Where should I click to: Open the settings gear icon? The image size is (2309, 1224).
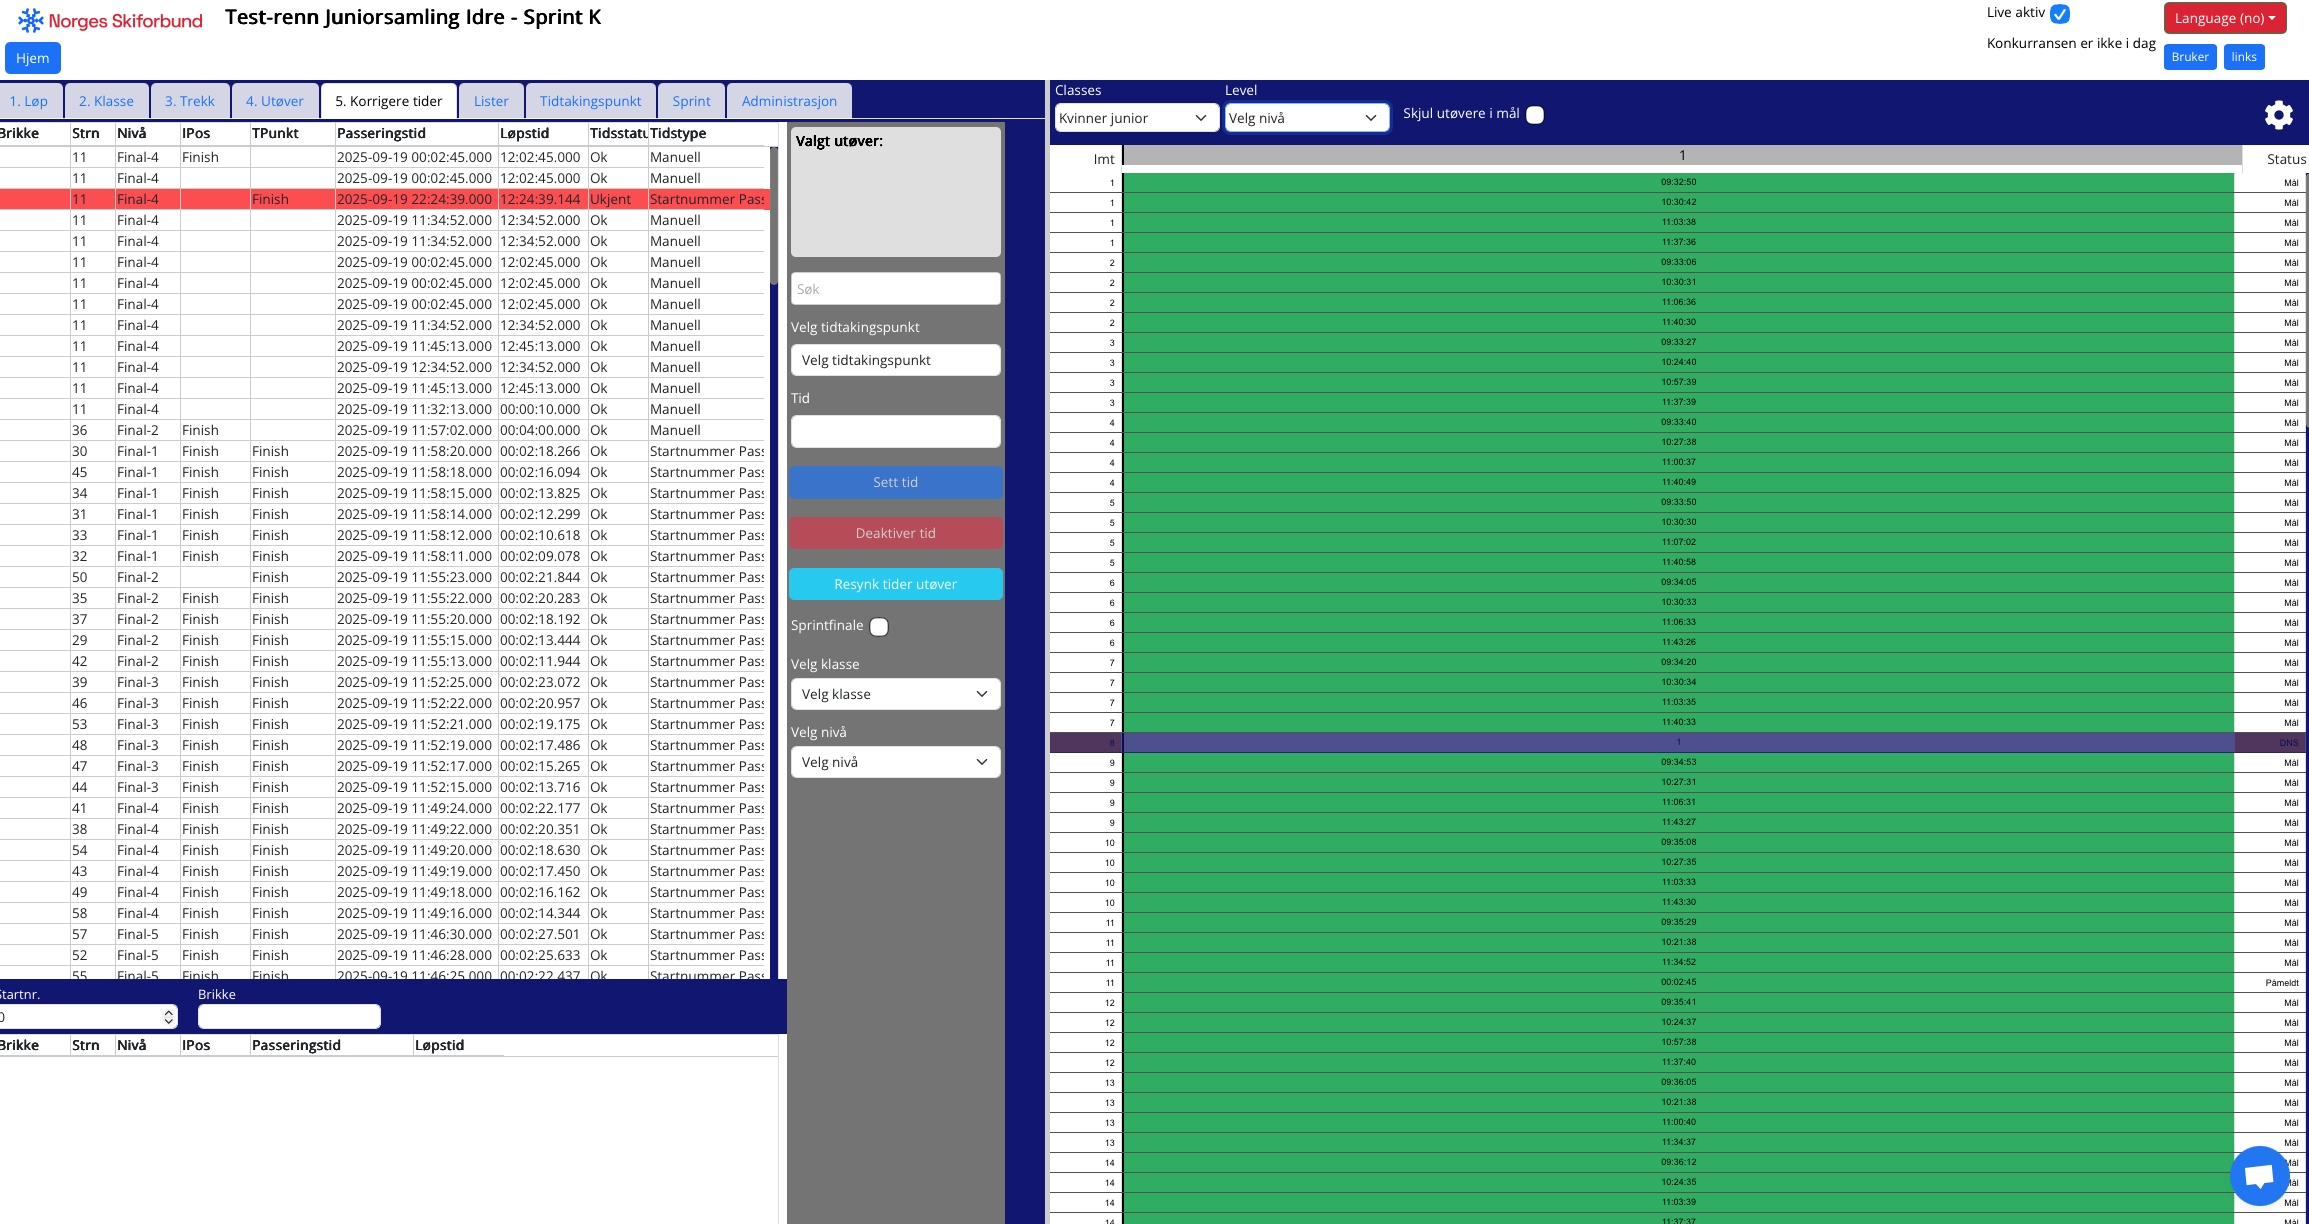point(2278,115)
